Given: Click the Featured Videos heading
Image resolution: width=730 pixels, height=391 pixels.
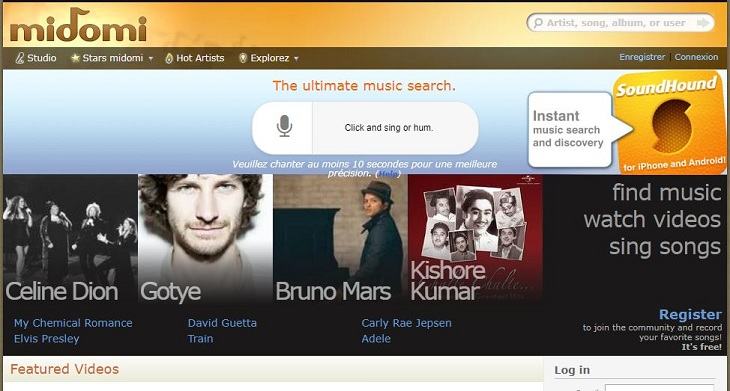Looking at the screenshot, I should click(x=64, y=369).
